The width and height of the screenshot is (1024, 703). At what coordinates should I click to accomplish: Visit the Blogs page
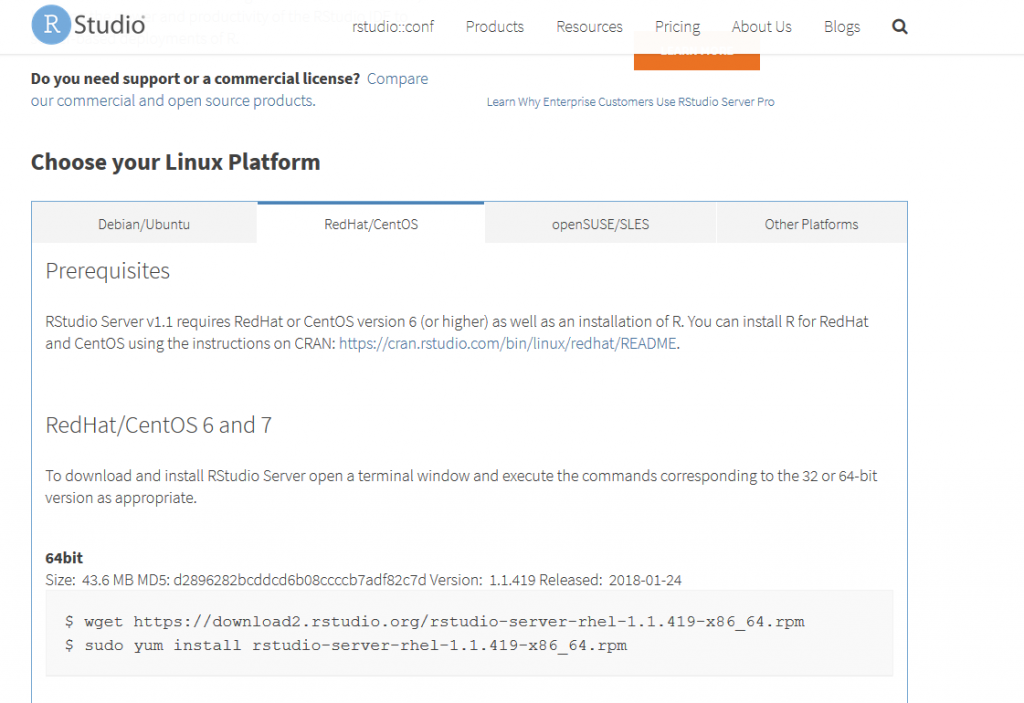tap(842, 27)
